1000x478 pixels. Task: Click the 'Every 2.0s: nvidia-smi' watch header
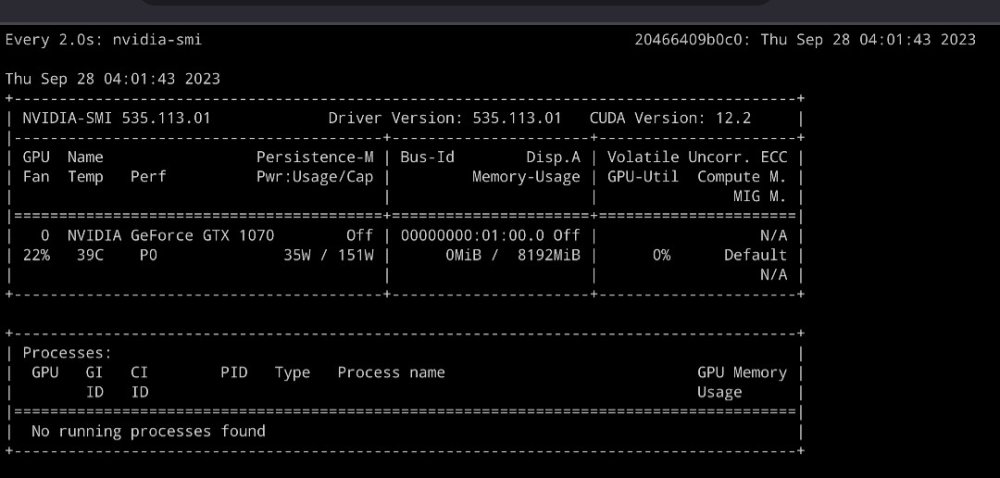point(103,40)
